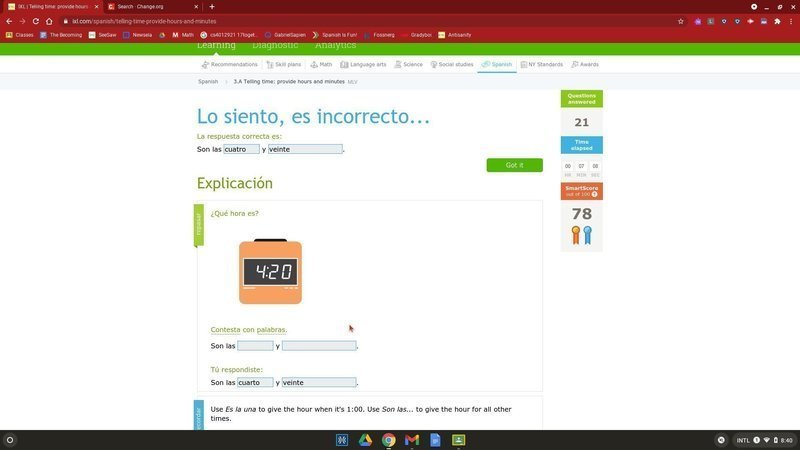The image size is (800, 450).
Task: Go to the browser home page
Action: 49,21
